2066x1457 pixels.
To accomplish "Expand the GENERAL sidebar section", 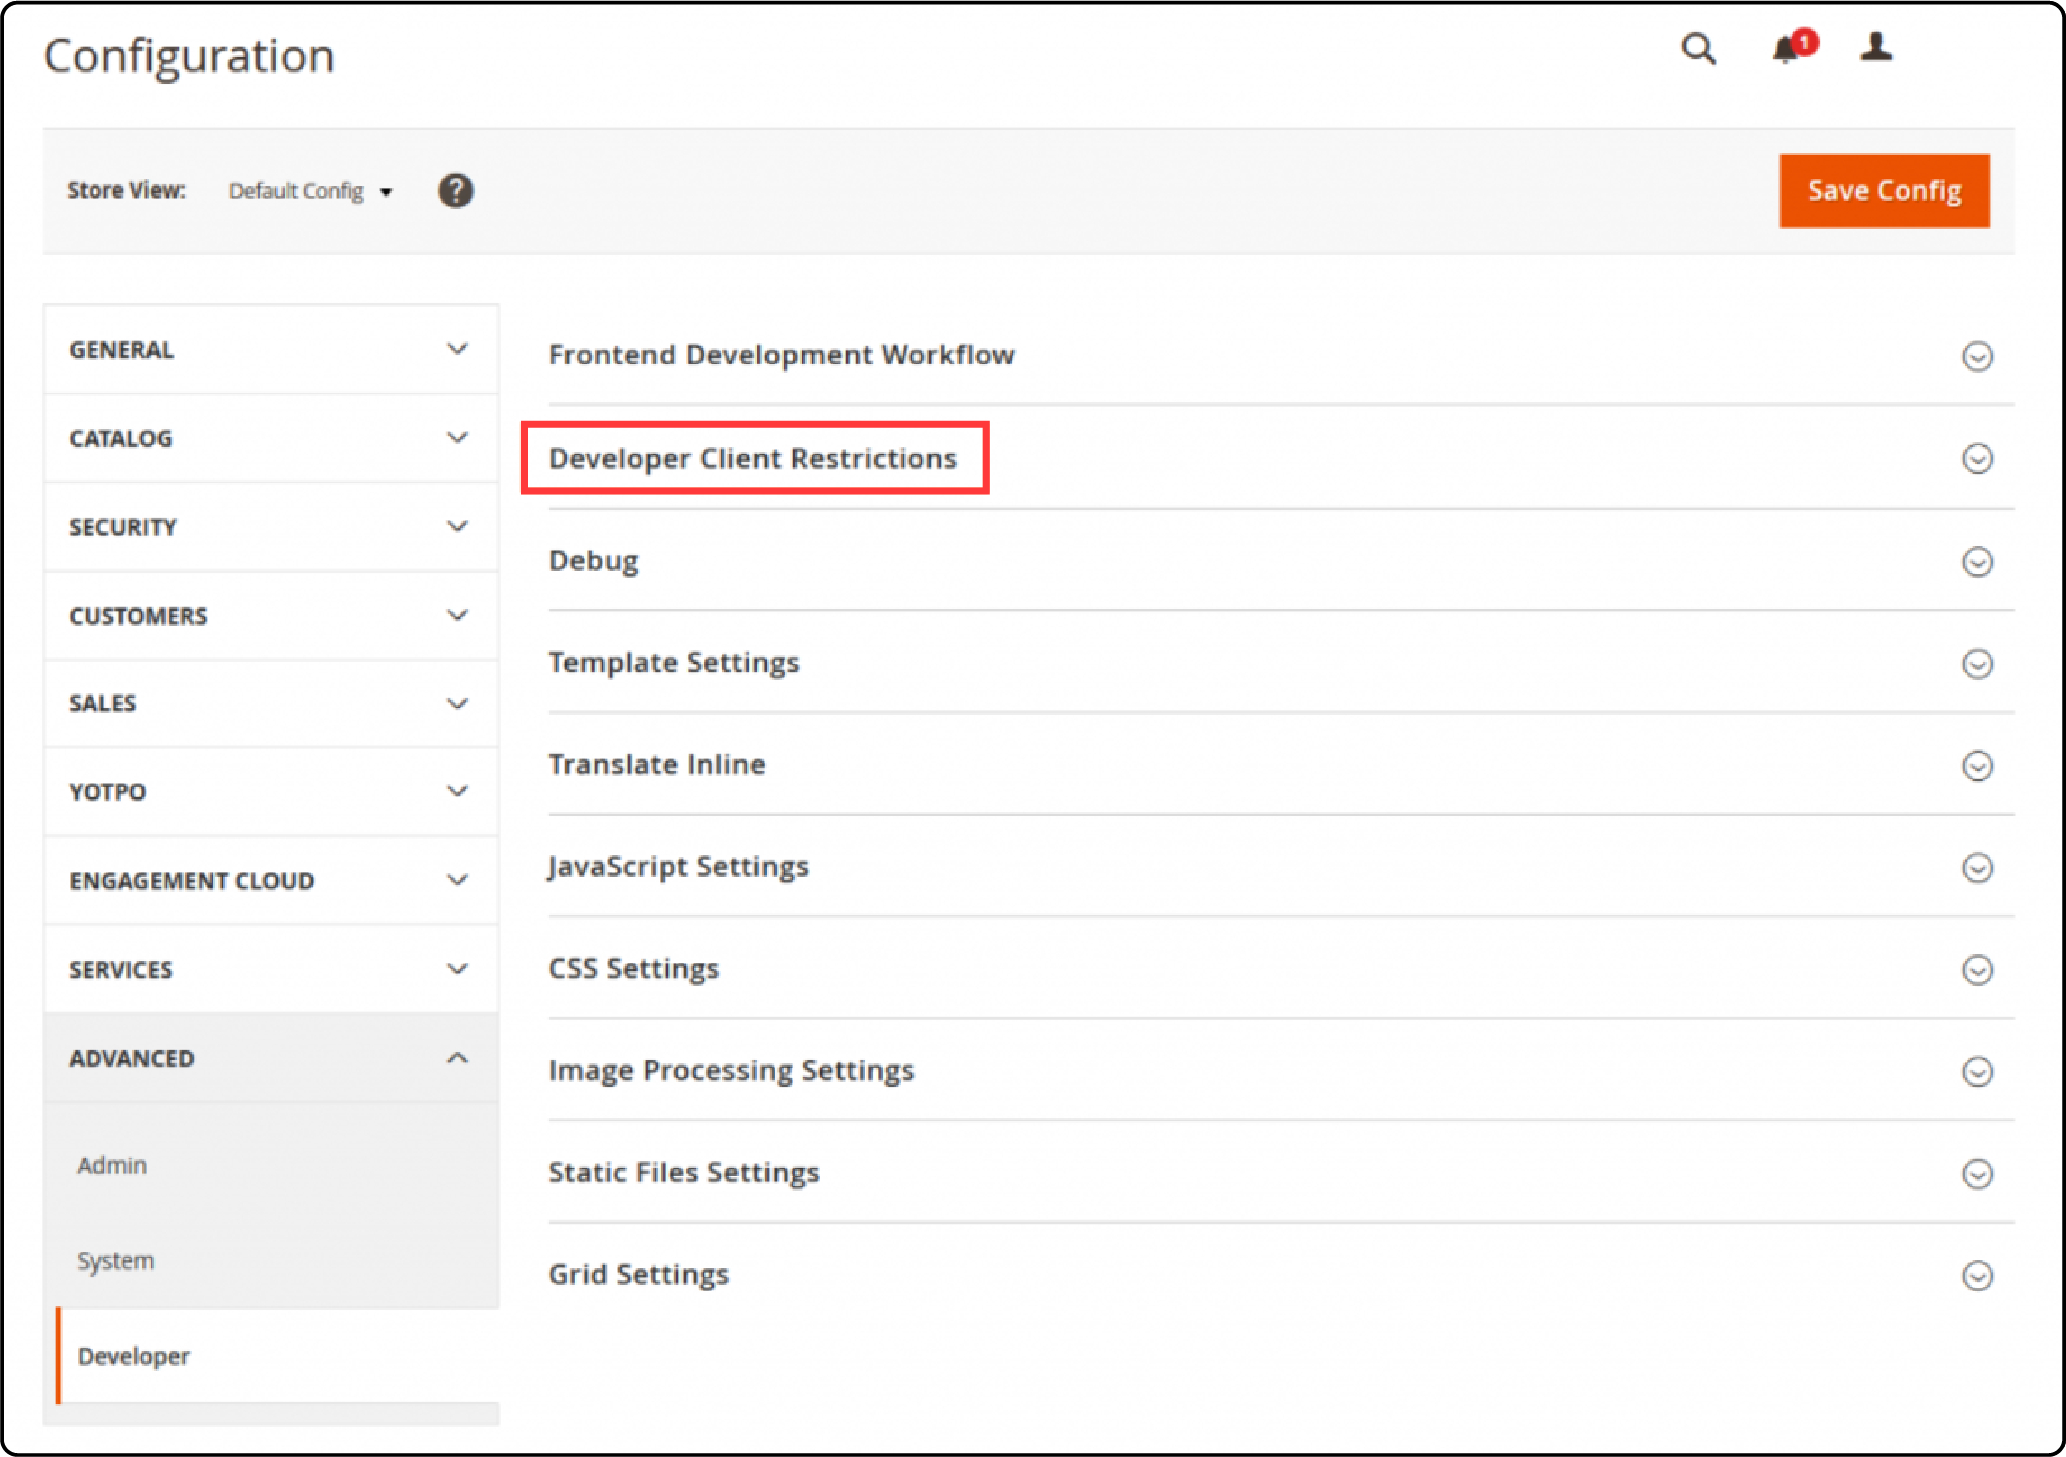I will [270, 350].
